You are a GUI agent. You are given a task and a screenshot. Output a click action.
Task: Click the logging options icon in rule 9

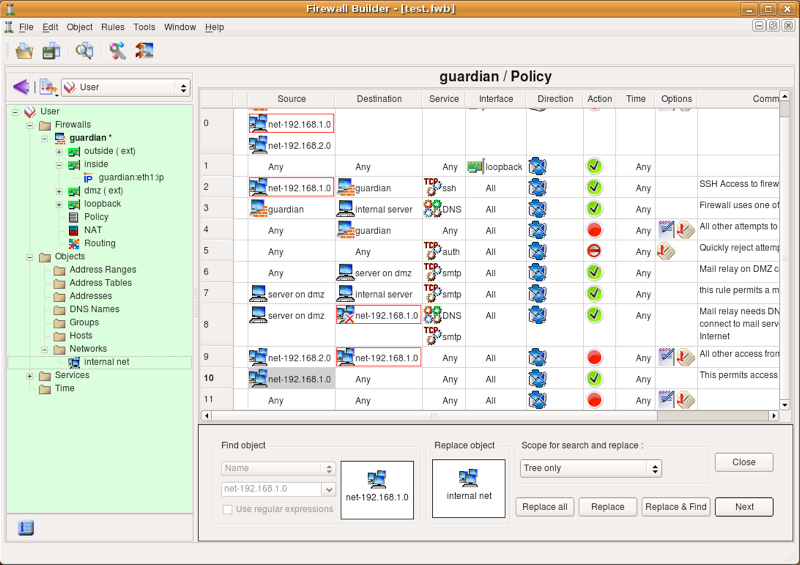[667, 357]
